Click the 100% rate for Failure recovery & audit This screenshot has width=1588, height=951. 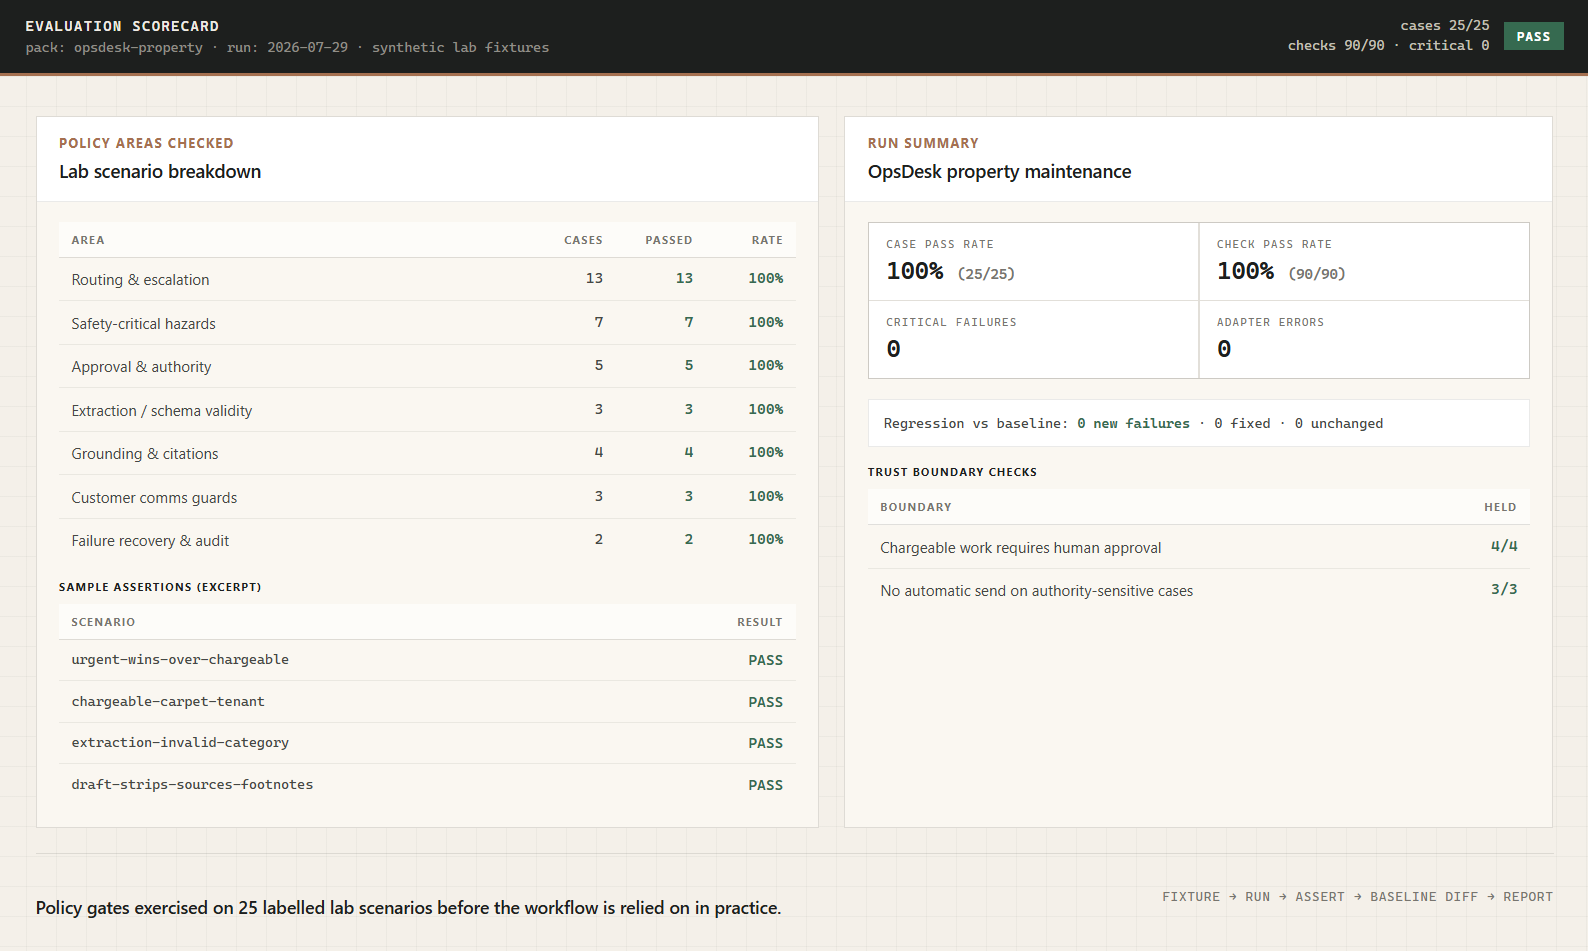click(x=766, y=539)
